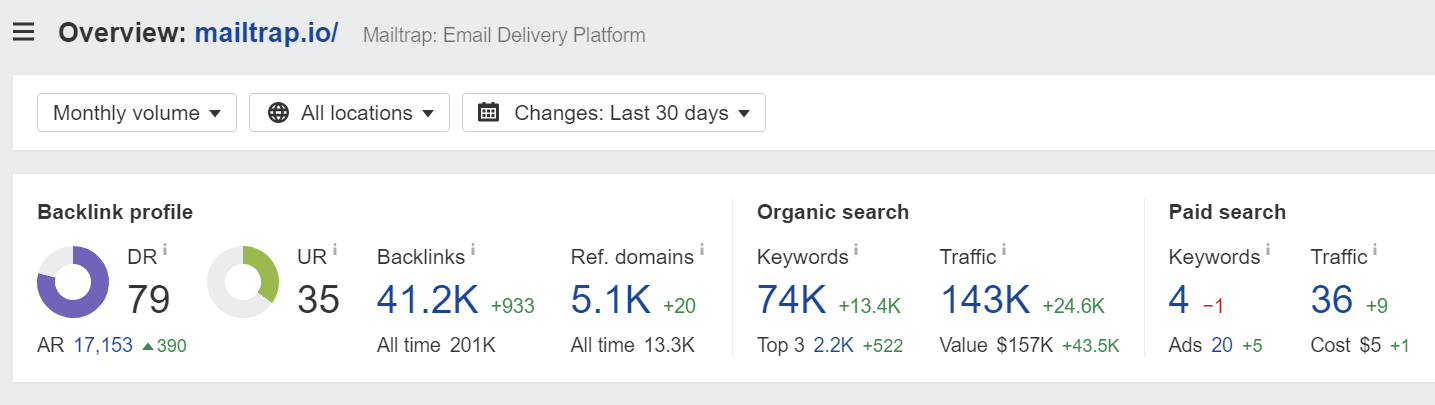Expand the All locations dropdown
The image size is (1435, 405).
coord(349,113)
